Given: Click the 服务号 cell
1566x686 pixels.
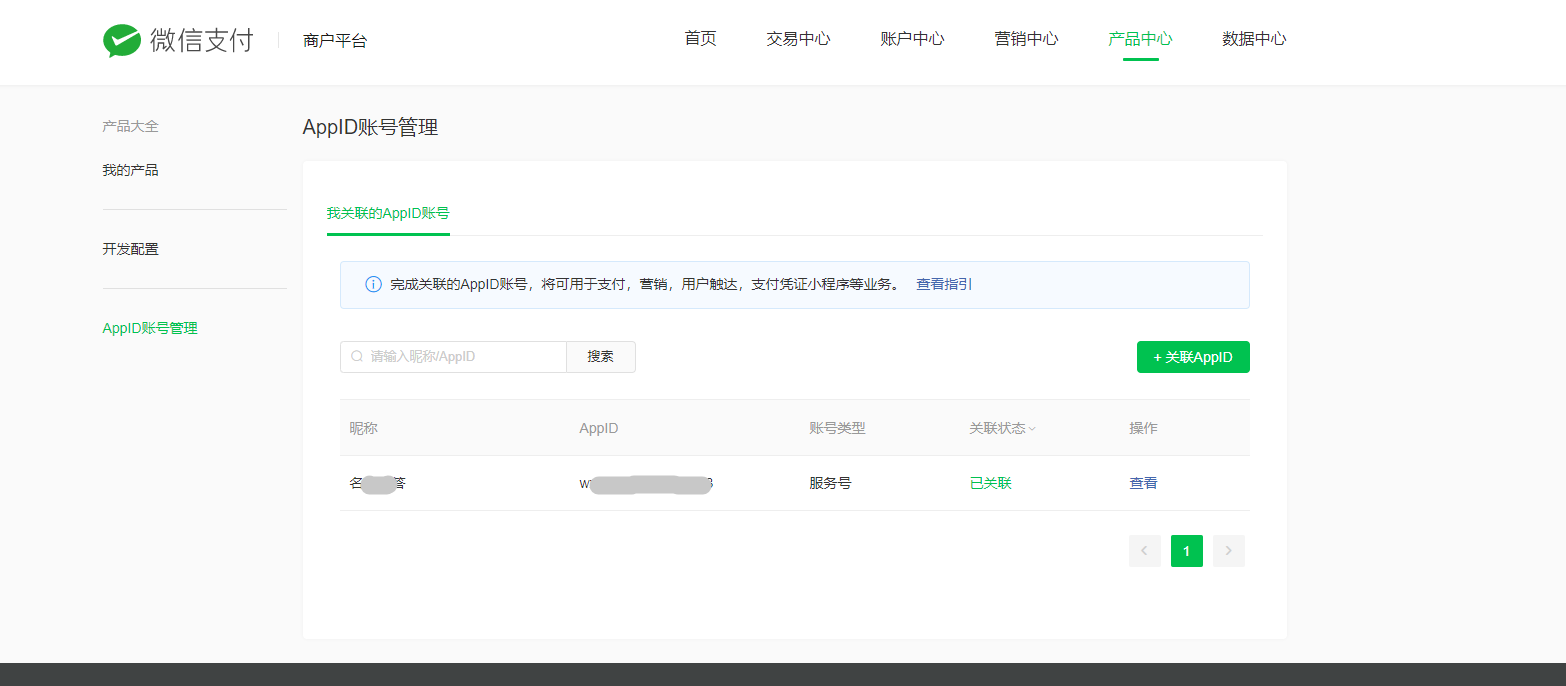Looking at the screenshot, I should pyautogui.click(x=830, y=483).
